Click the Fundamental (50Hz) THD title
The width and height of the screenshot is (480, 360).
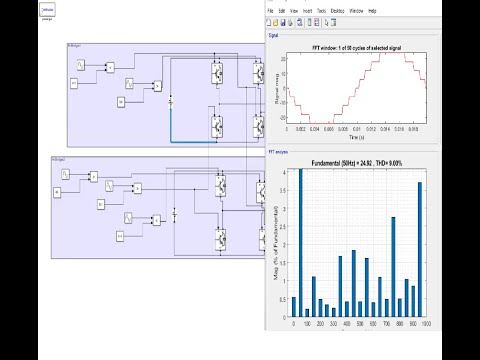[356, 163]
